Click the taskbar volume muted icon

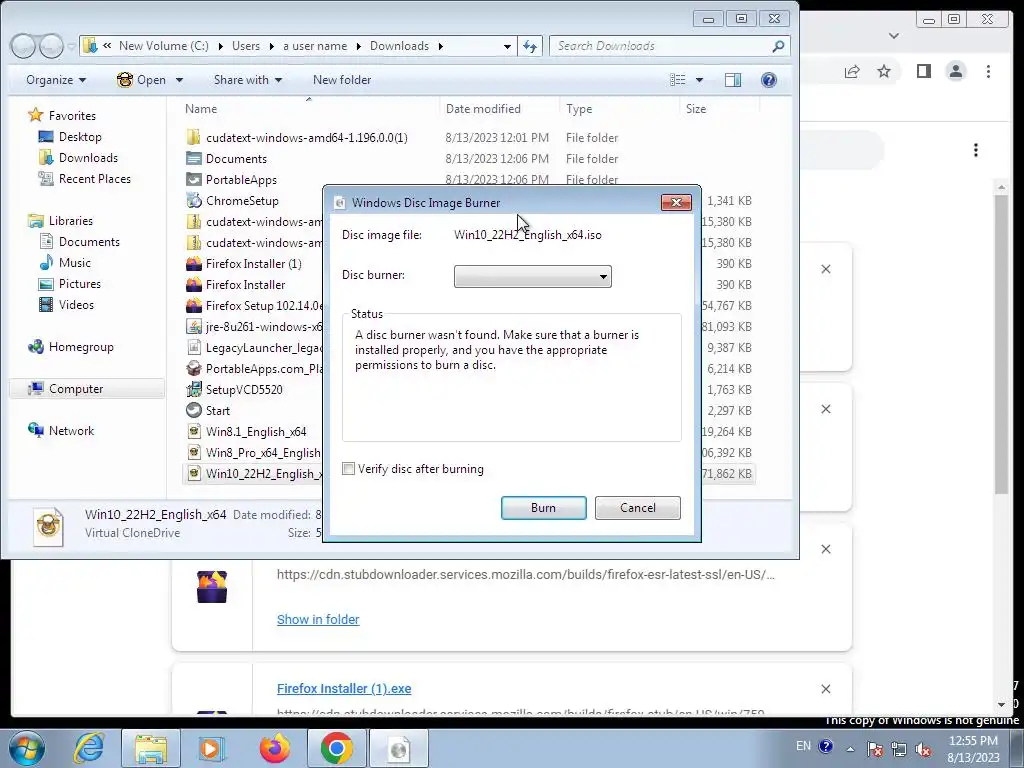923,750
